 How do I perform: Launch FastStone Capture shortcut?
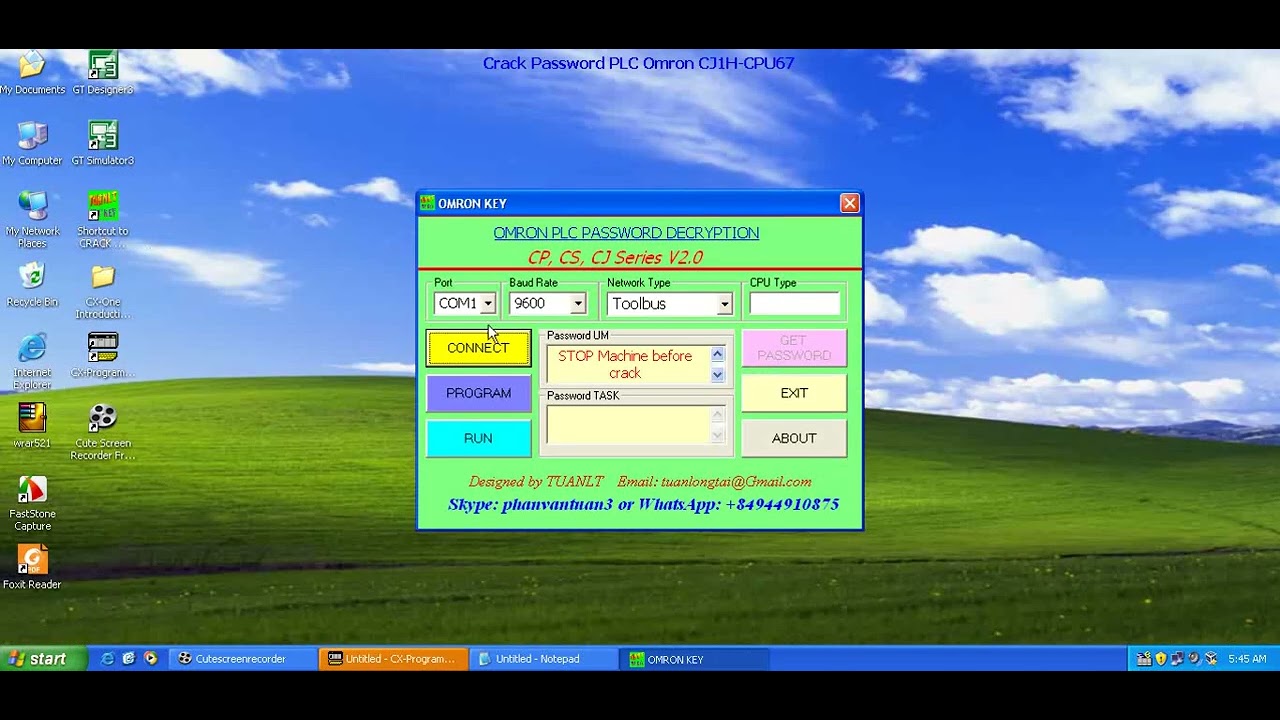[32, 503]
